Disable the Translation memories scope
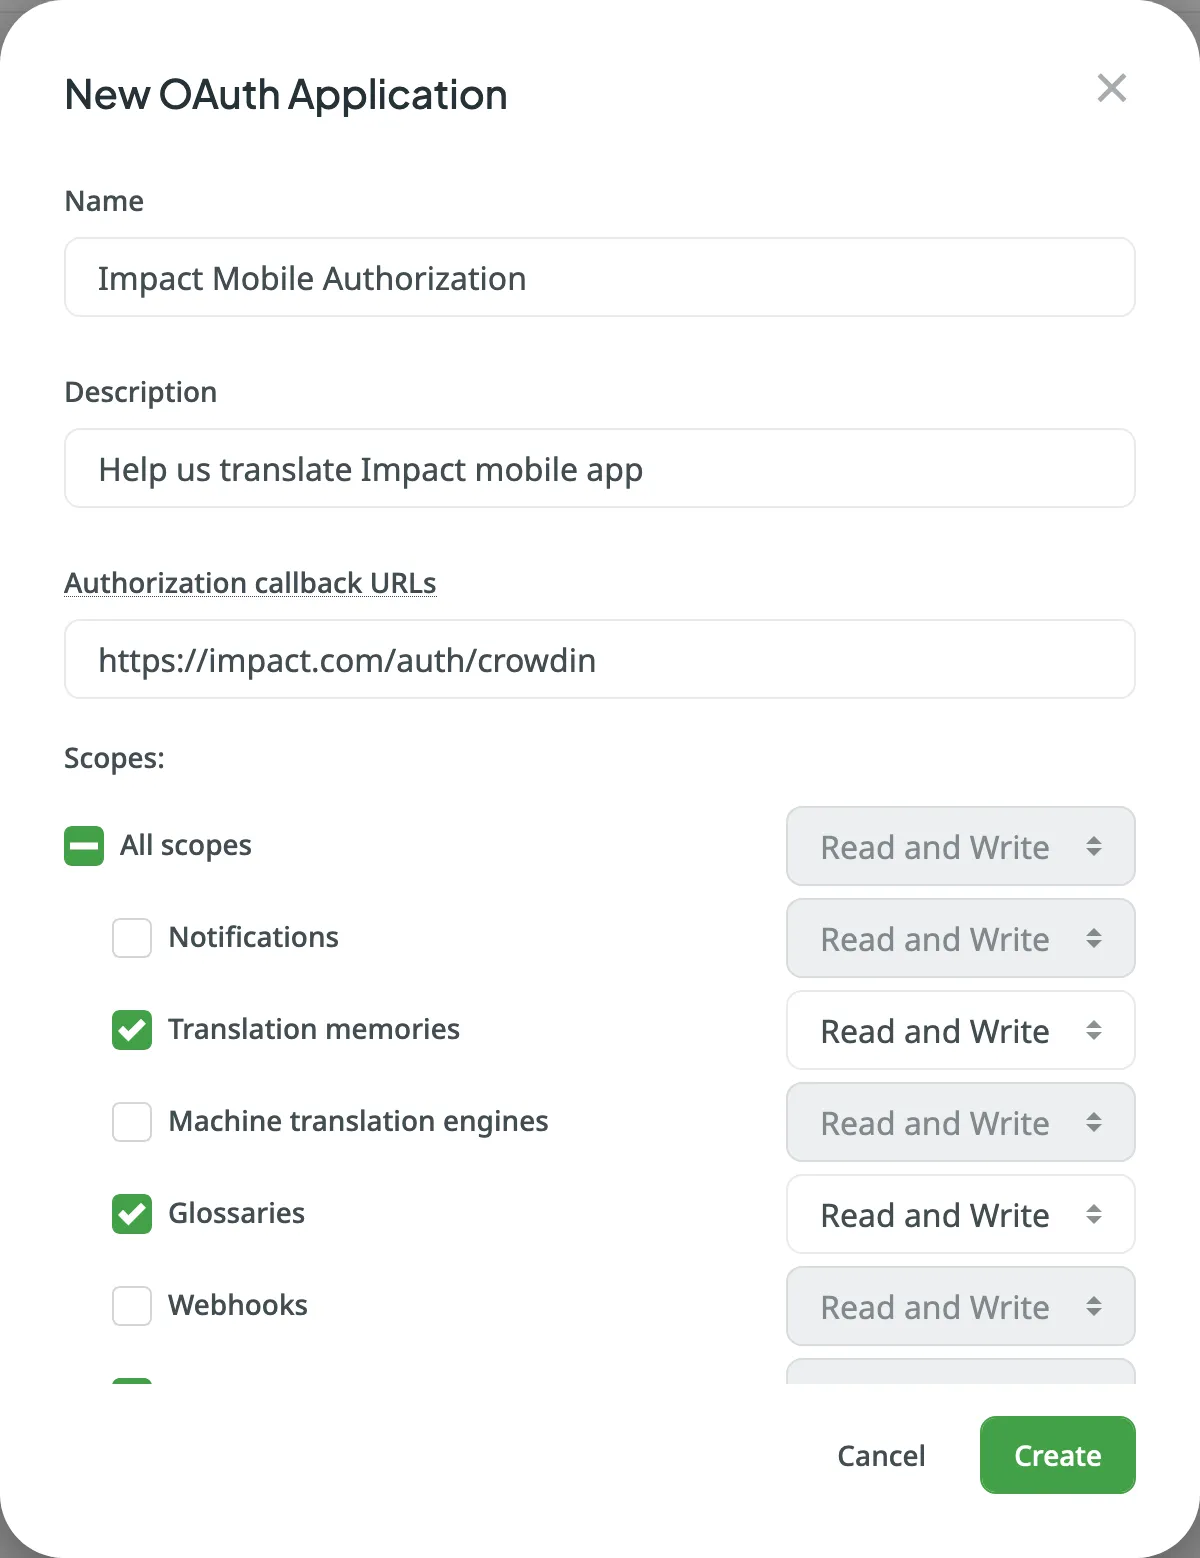Image resolution: width=1200 pixels, height=1558 pixels. point(131,1030)
